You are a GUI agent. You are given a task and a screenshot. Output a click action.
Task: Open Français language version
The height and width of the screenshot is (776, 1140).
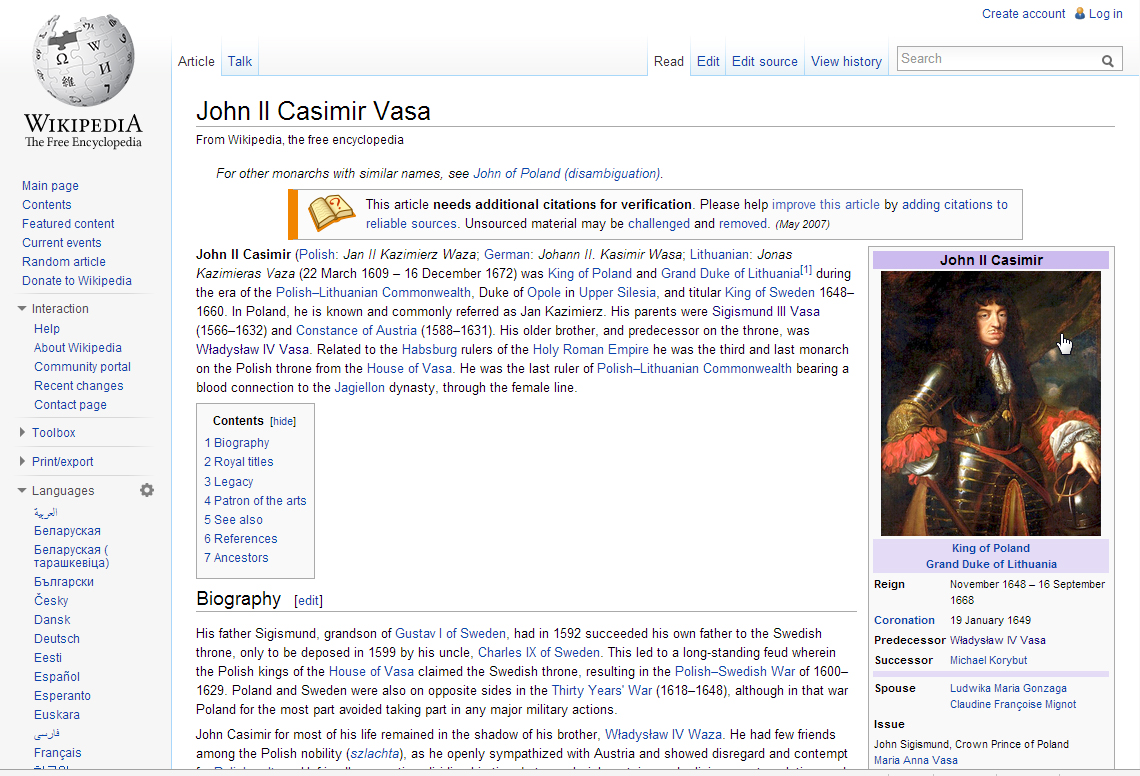coord(57,753)
